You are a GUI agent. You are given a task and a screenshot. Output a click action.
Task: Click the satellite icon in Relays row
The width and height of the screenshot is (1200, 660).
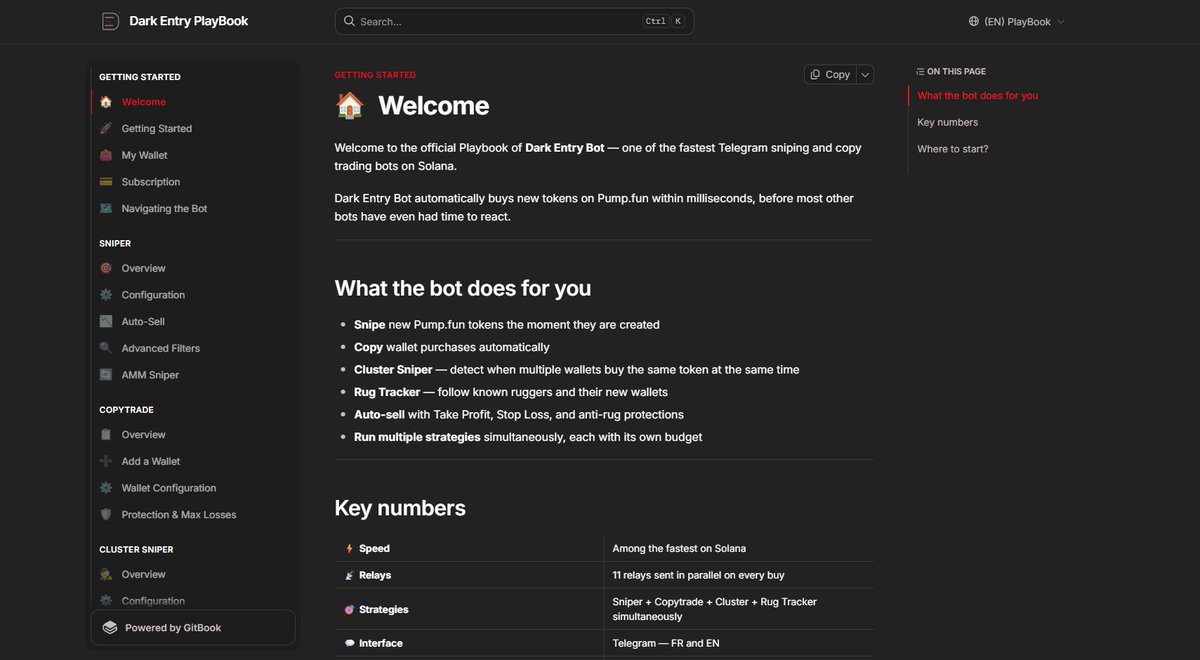(x=349, y=575)
